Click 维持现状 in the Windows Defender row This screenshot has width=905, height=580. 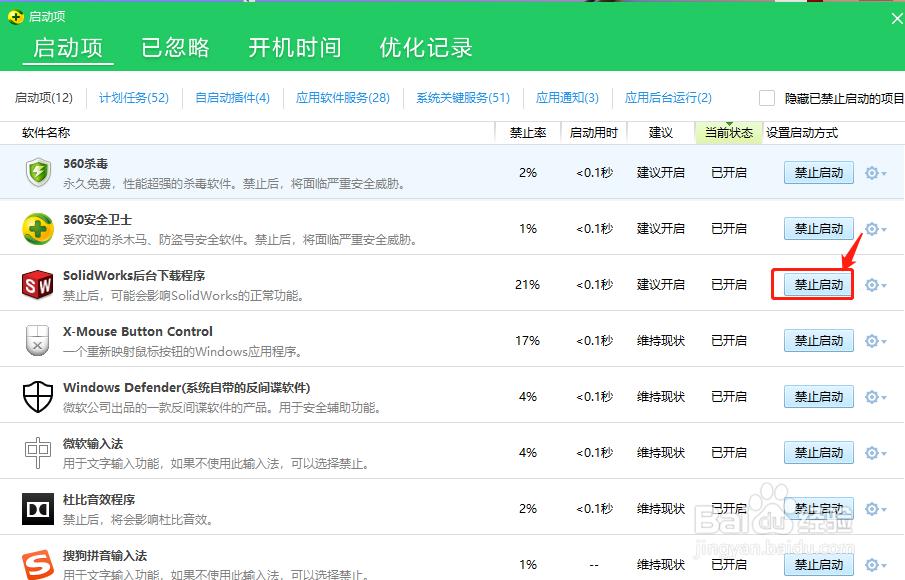[x=661, y=396]
